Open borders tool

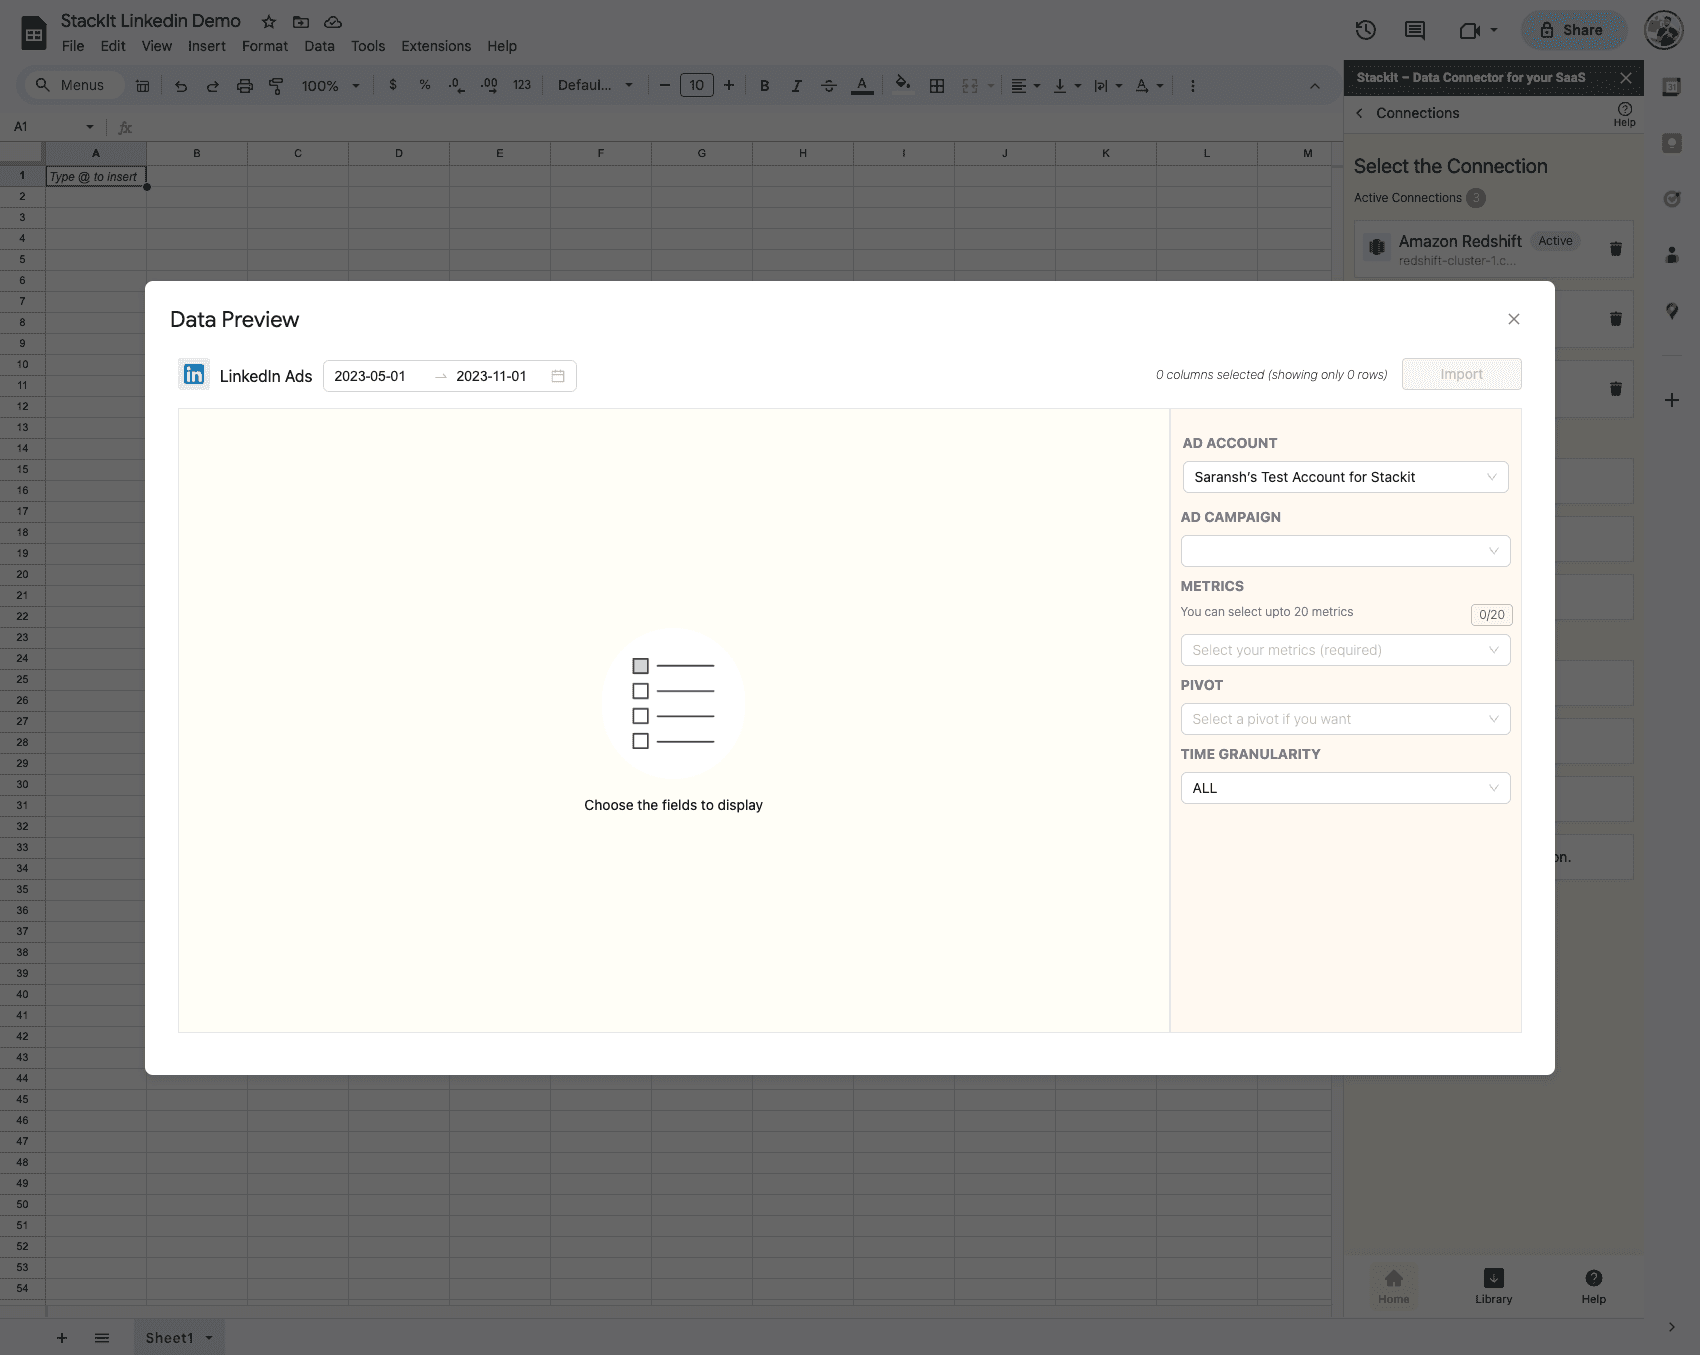937,86
